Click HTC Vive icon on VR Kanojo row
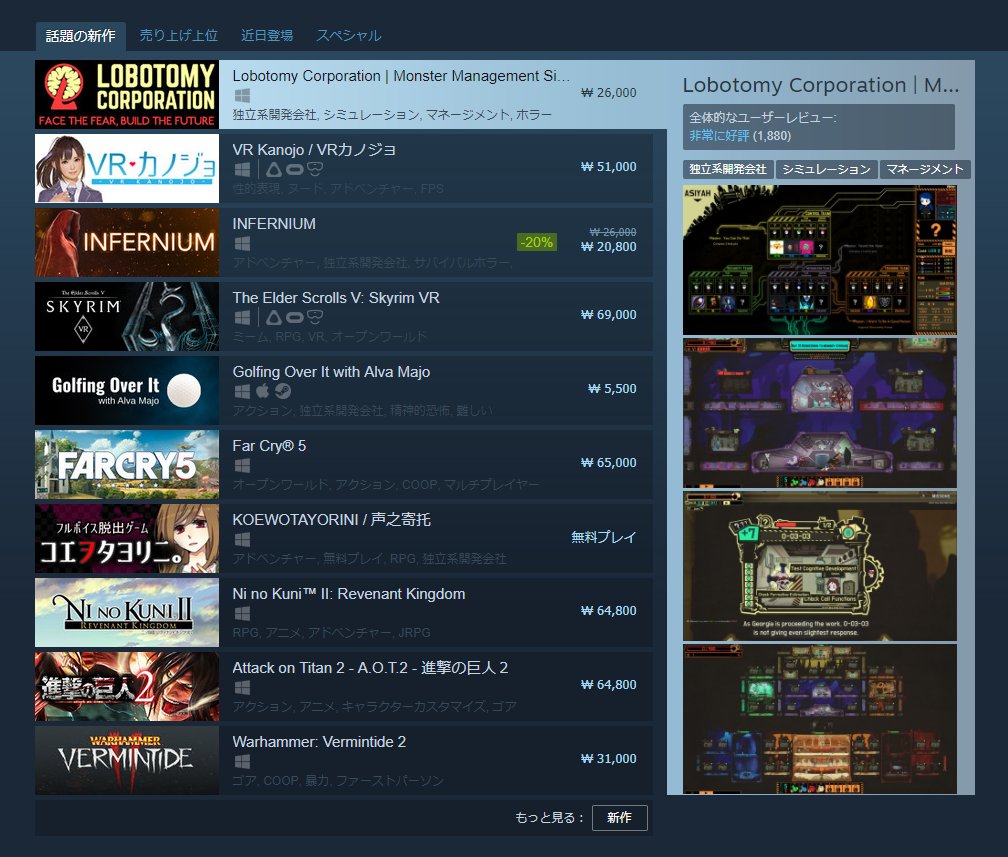This screenshot has height=857, width=1008. [x=274, y=170]
